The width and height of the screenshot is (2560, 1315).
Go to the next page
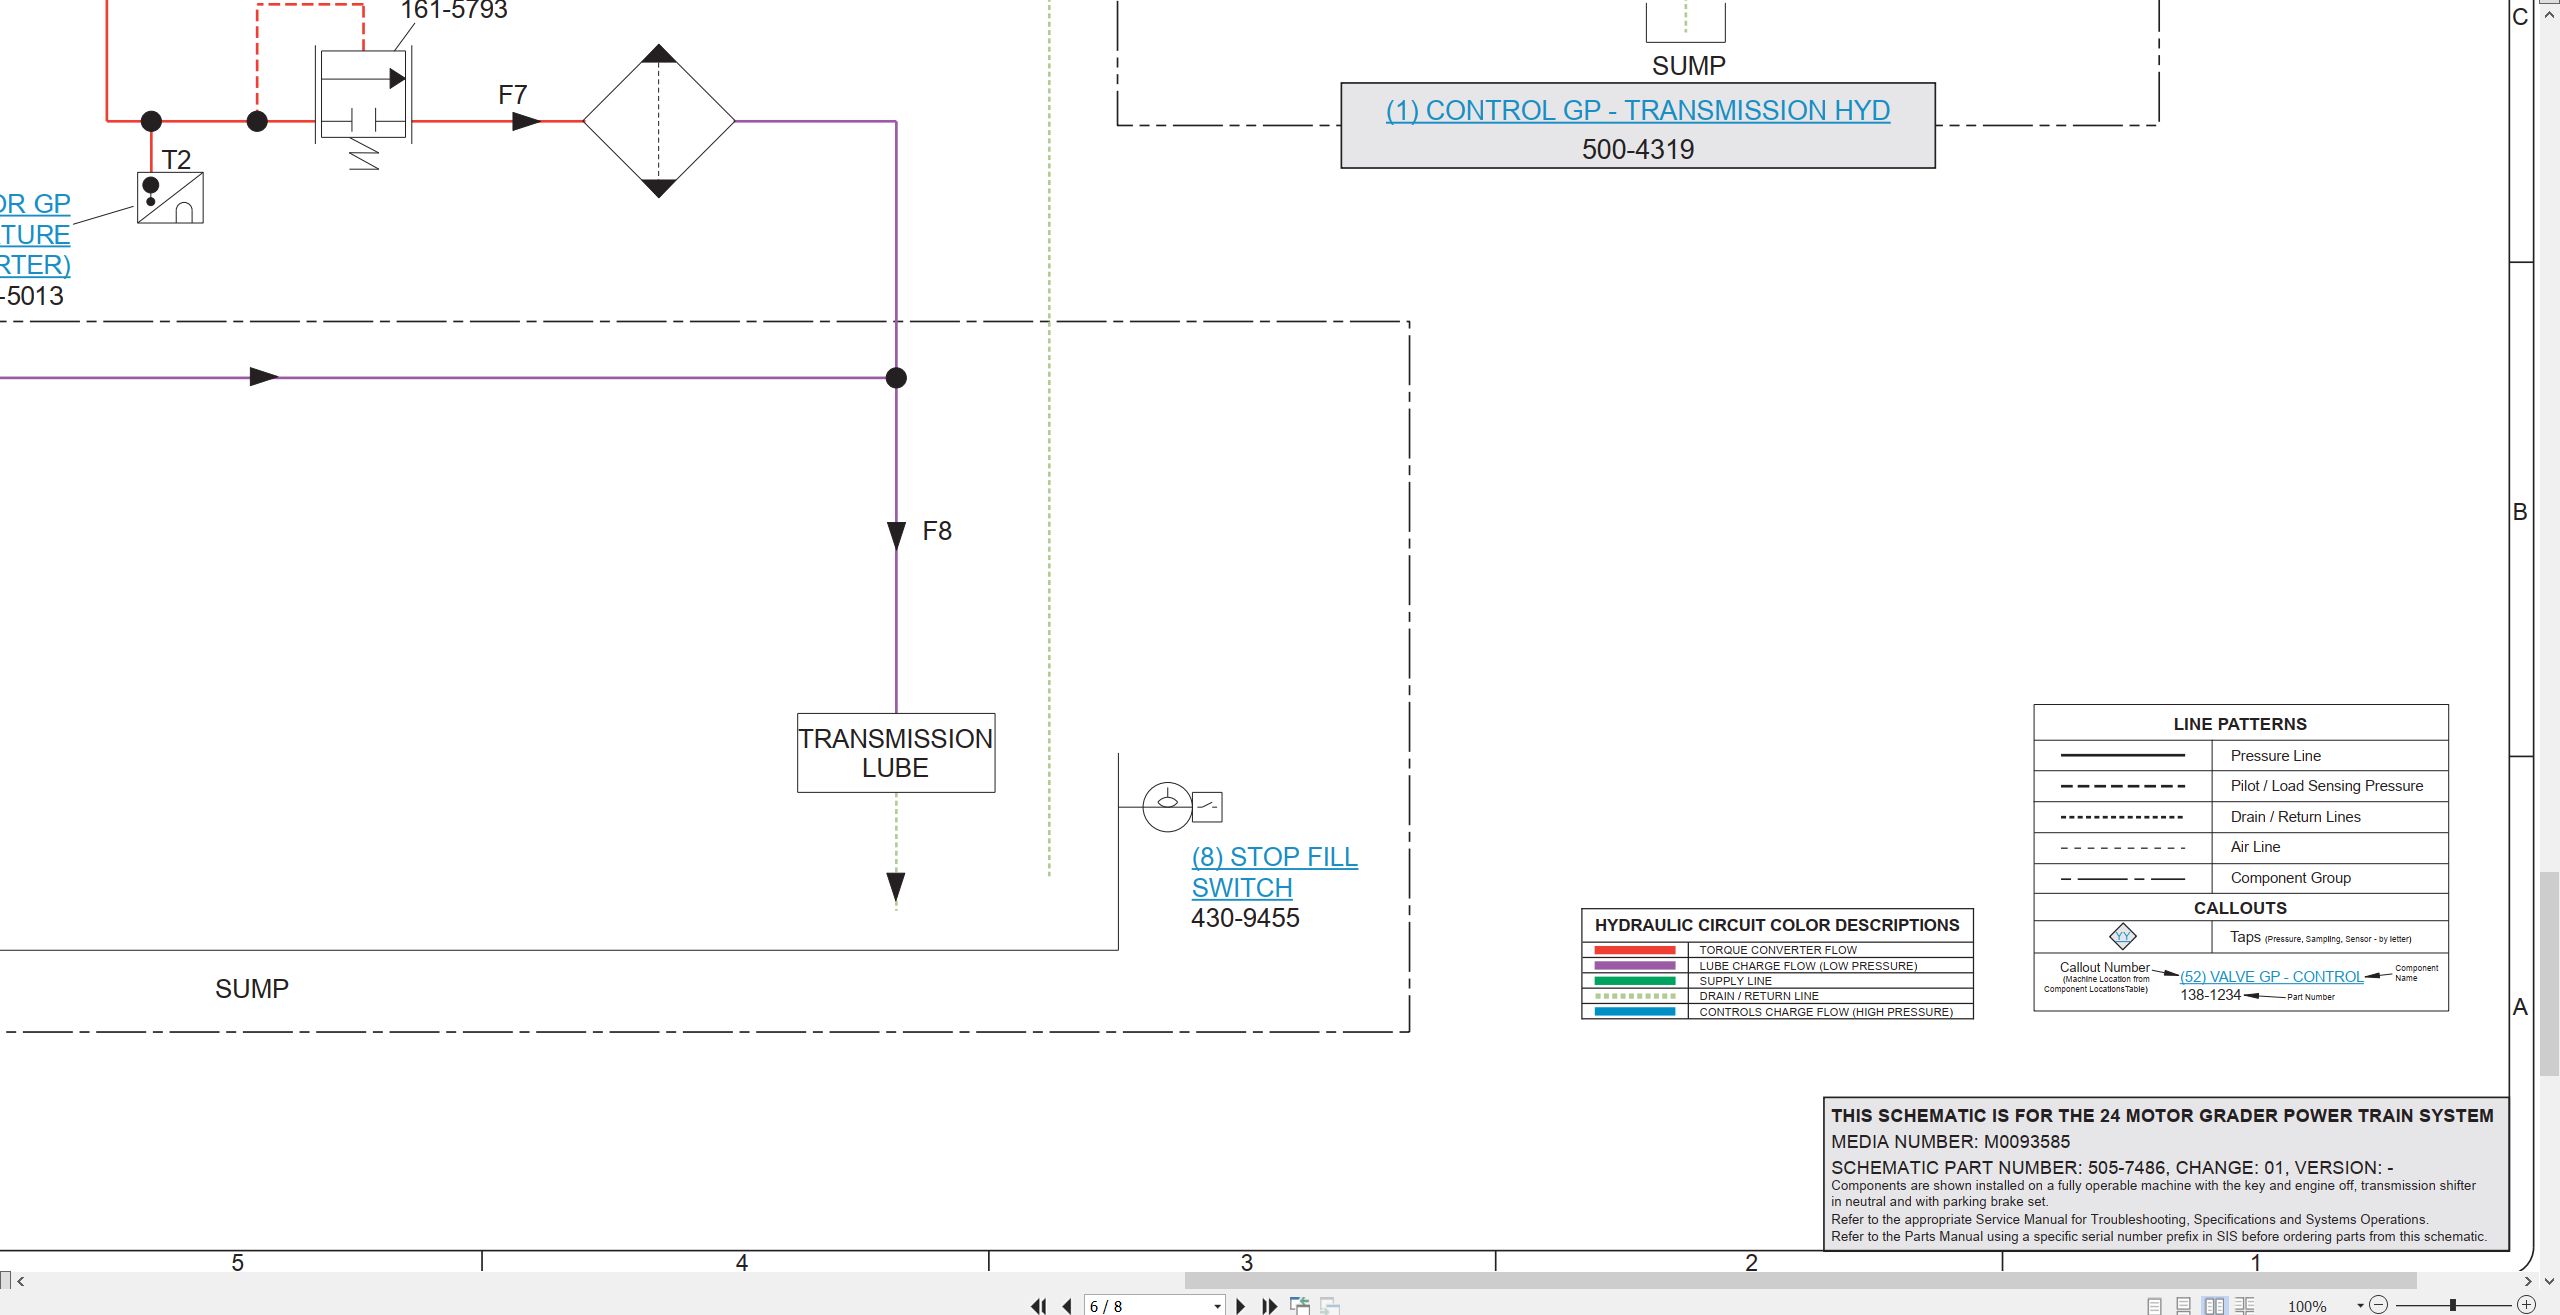[1241, 1305]
